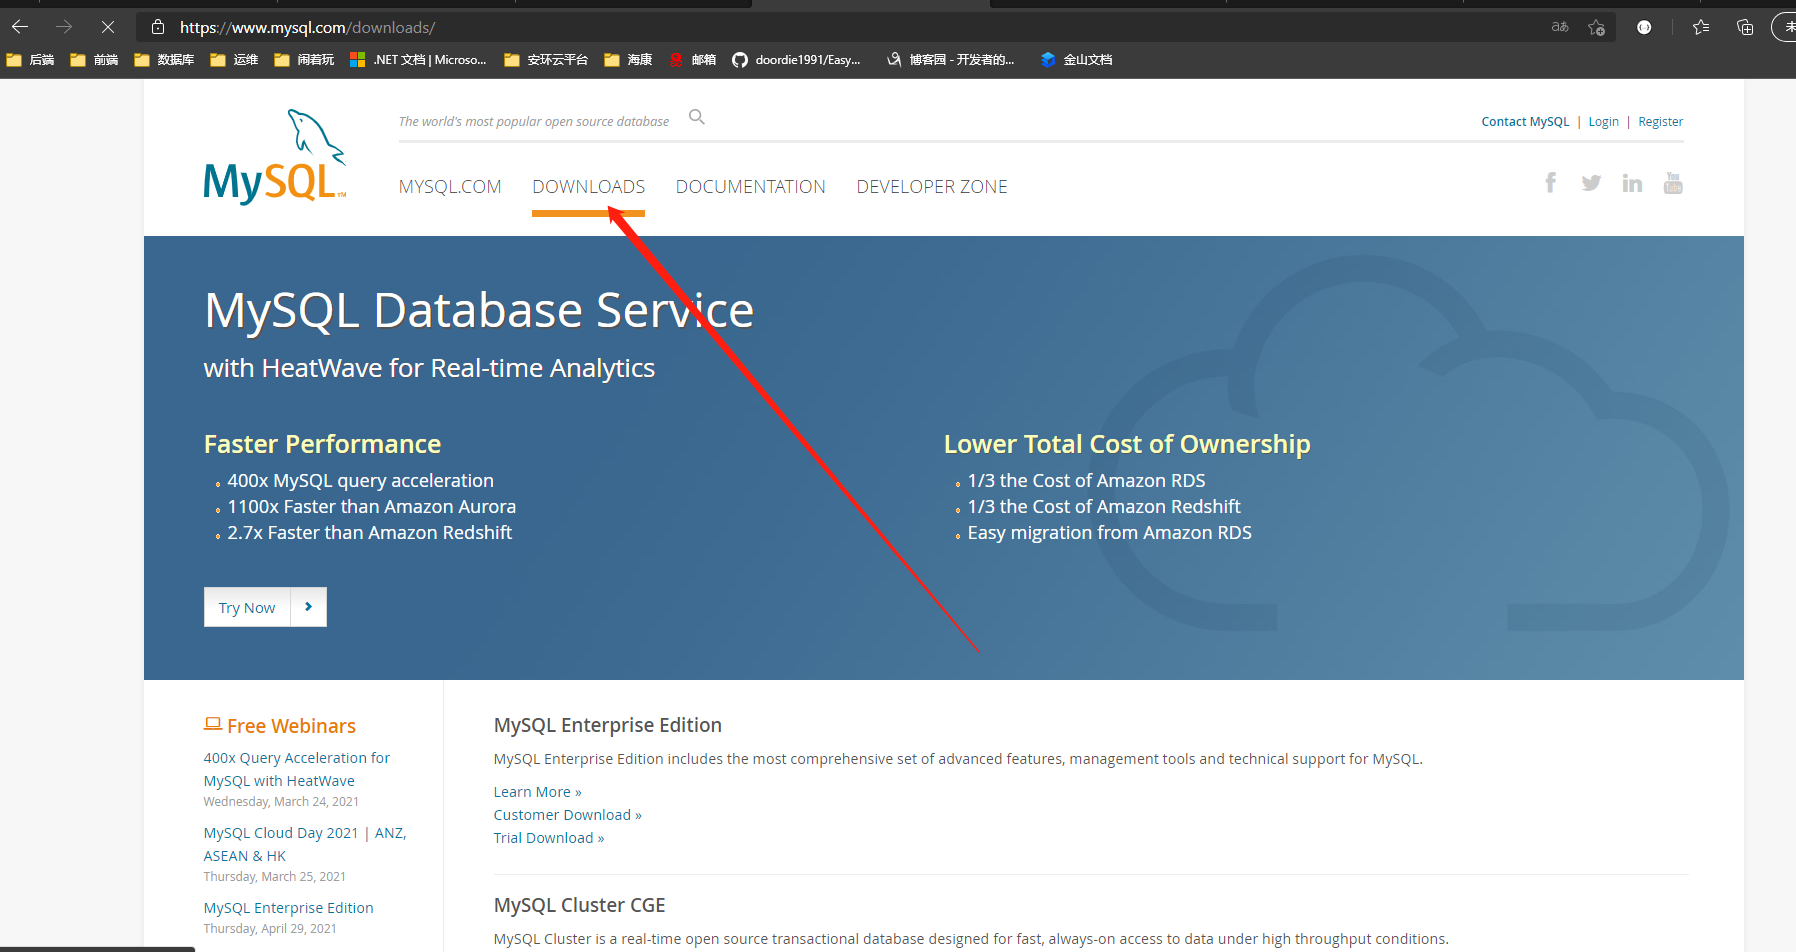The height and width of the screenshot is (952, 1796).
Task: Click '1/3 the Cost of Amazon Redshift' text
Action: (1104, 507)
